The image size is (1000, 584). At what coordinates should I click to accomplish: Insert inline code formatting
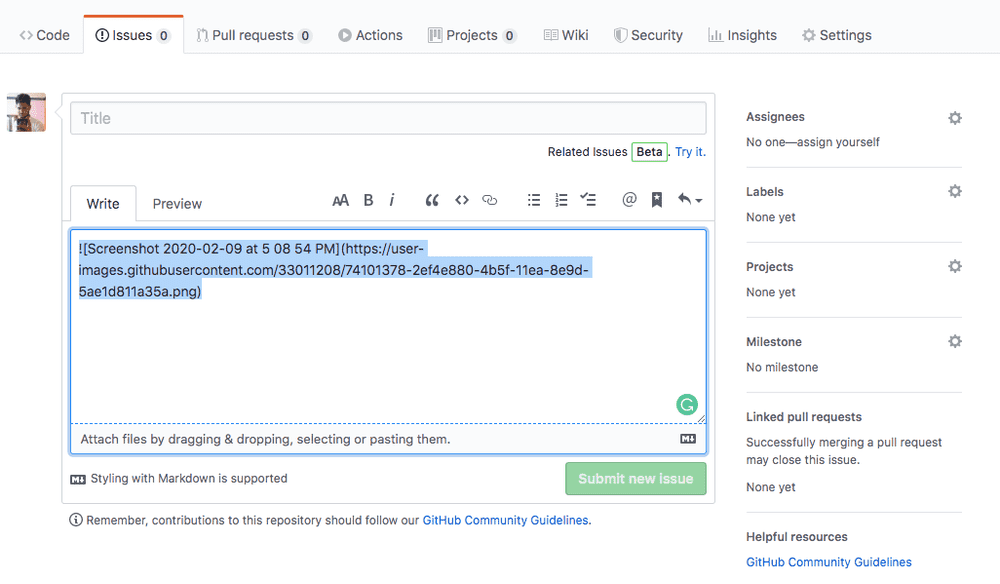pos(461,199)
